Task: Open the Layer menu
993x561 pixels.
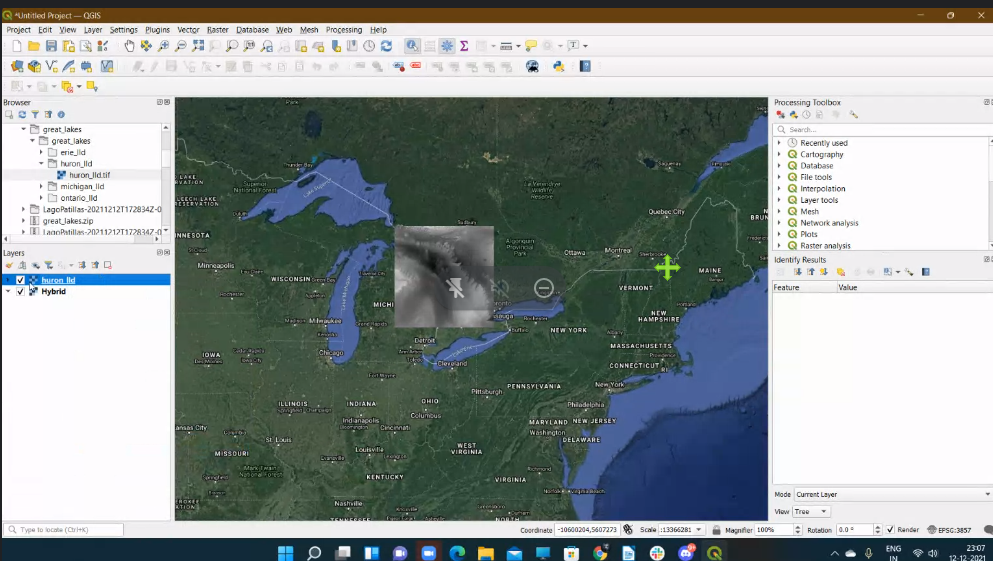Action: coord(92,30)
